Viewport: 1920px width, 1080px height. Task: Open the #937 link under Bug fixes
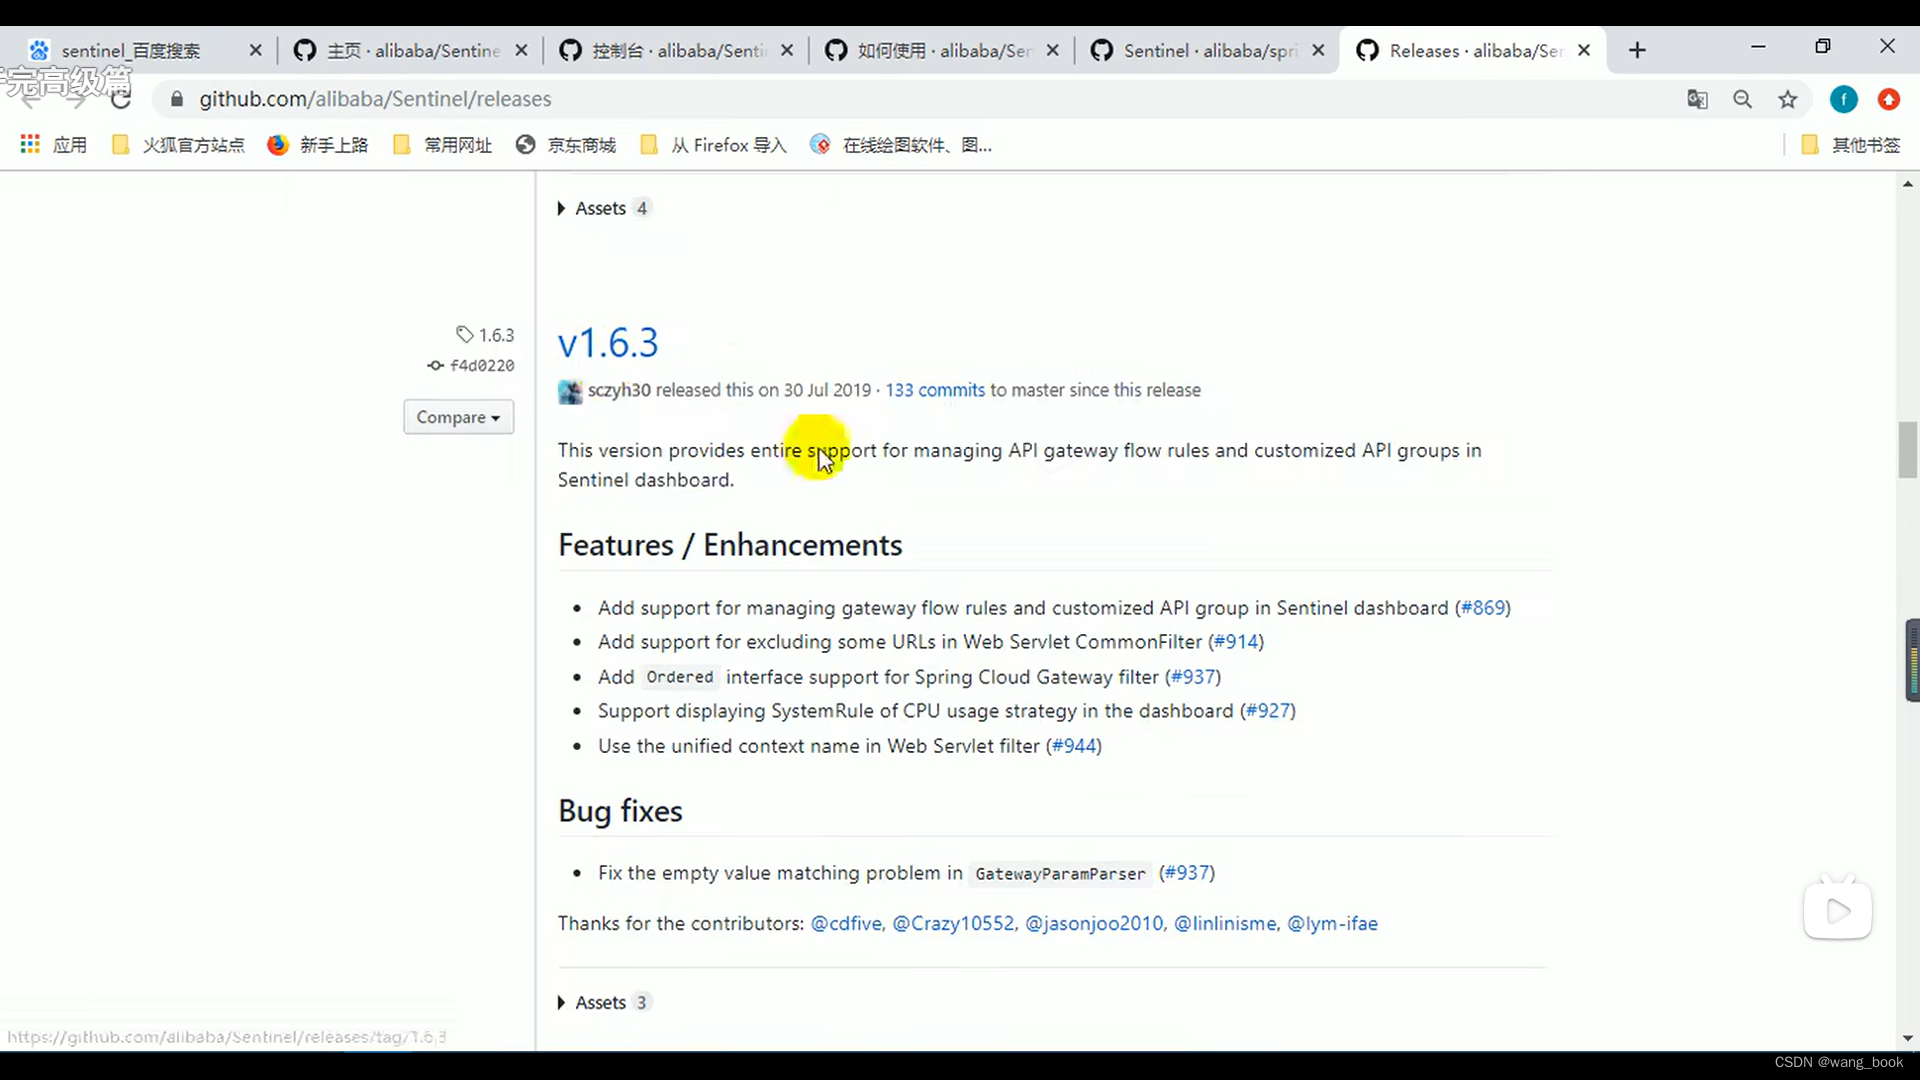(1187, 873)
